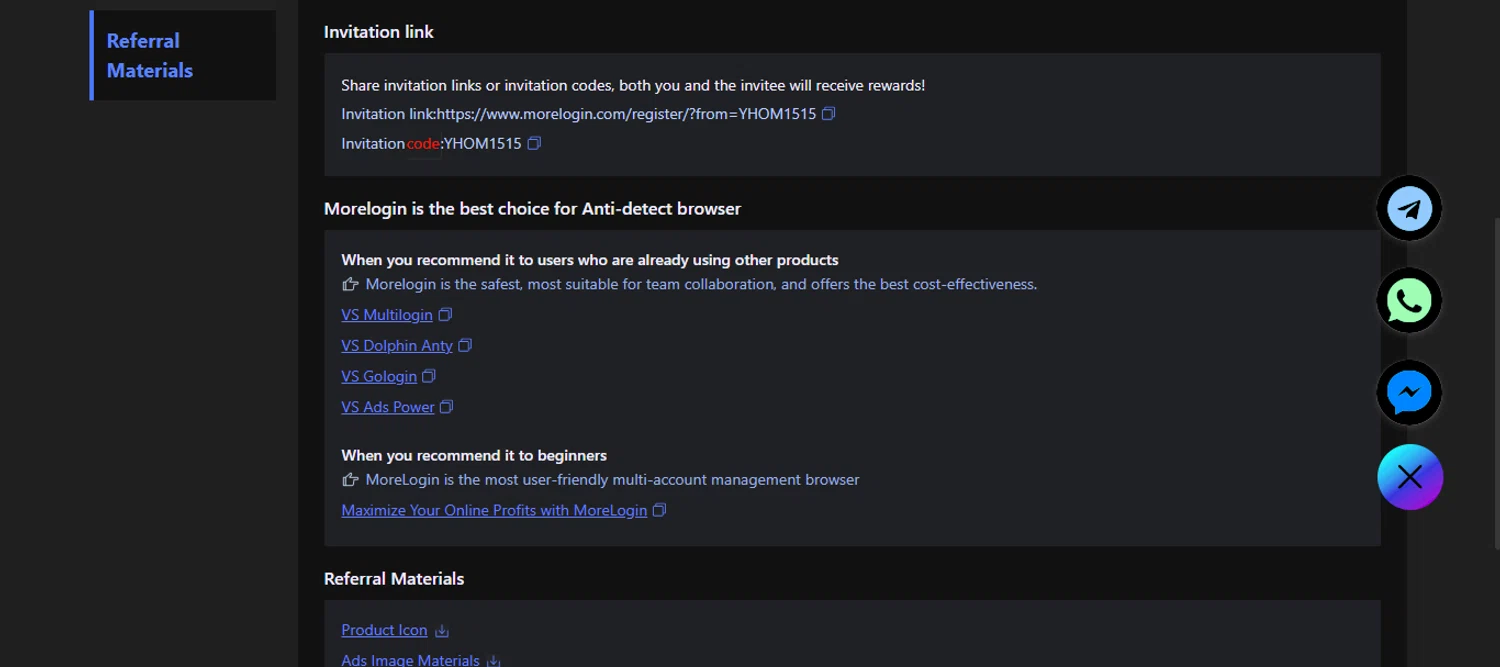Copy the VS Ads Power link
Image resolution: width=1500 pixels, height=667 pixels.
coord(447,407)
